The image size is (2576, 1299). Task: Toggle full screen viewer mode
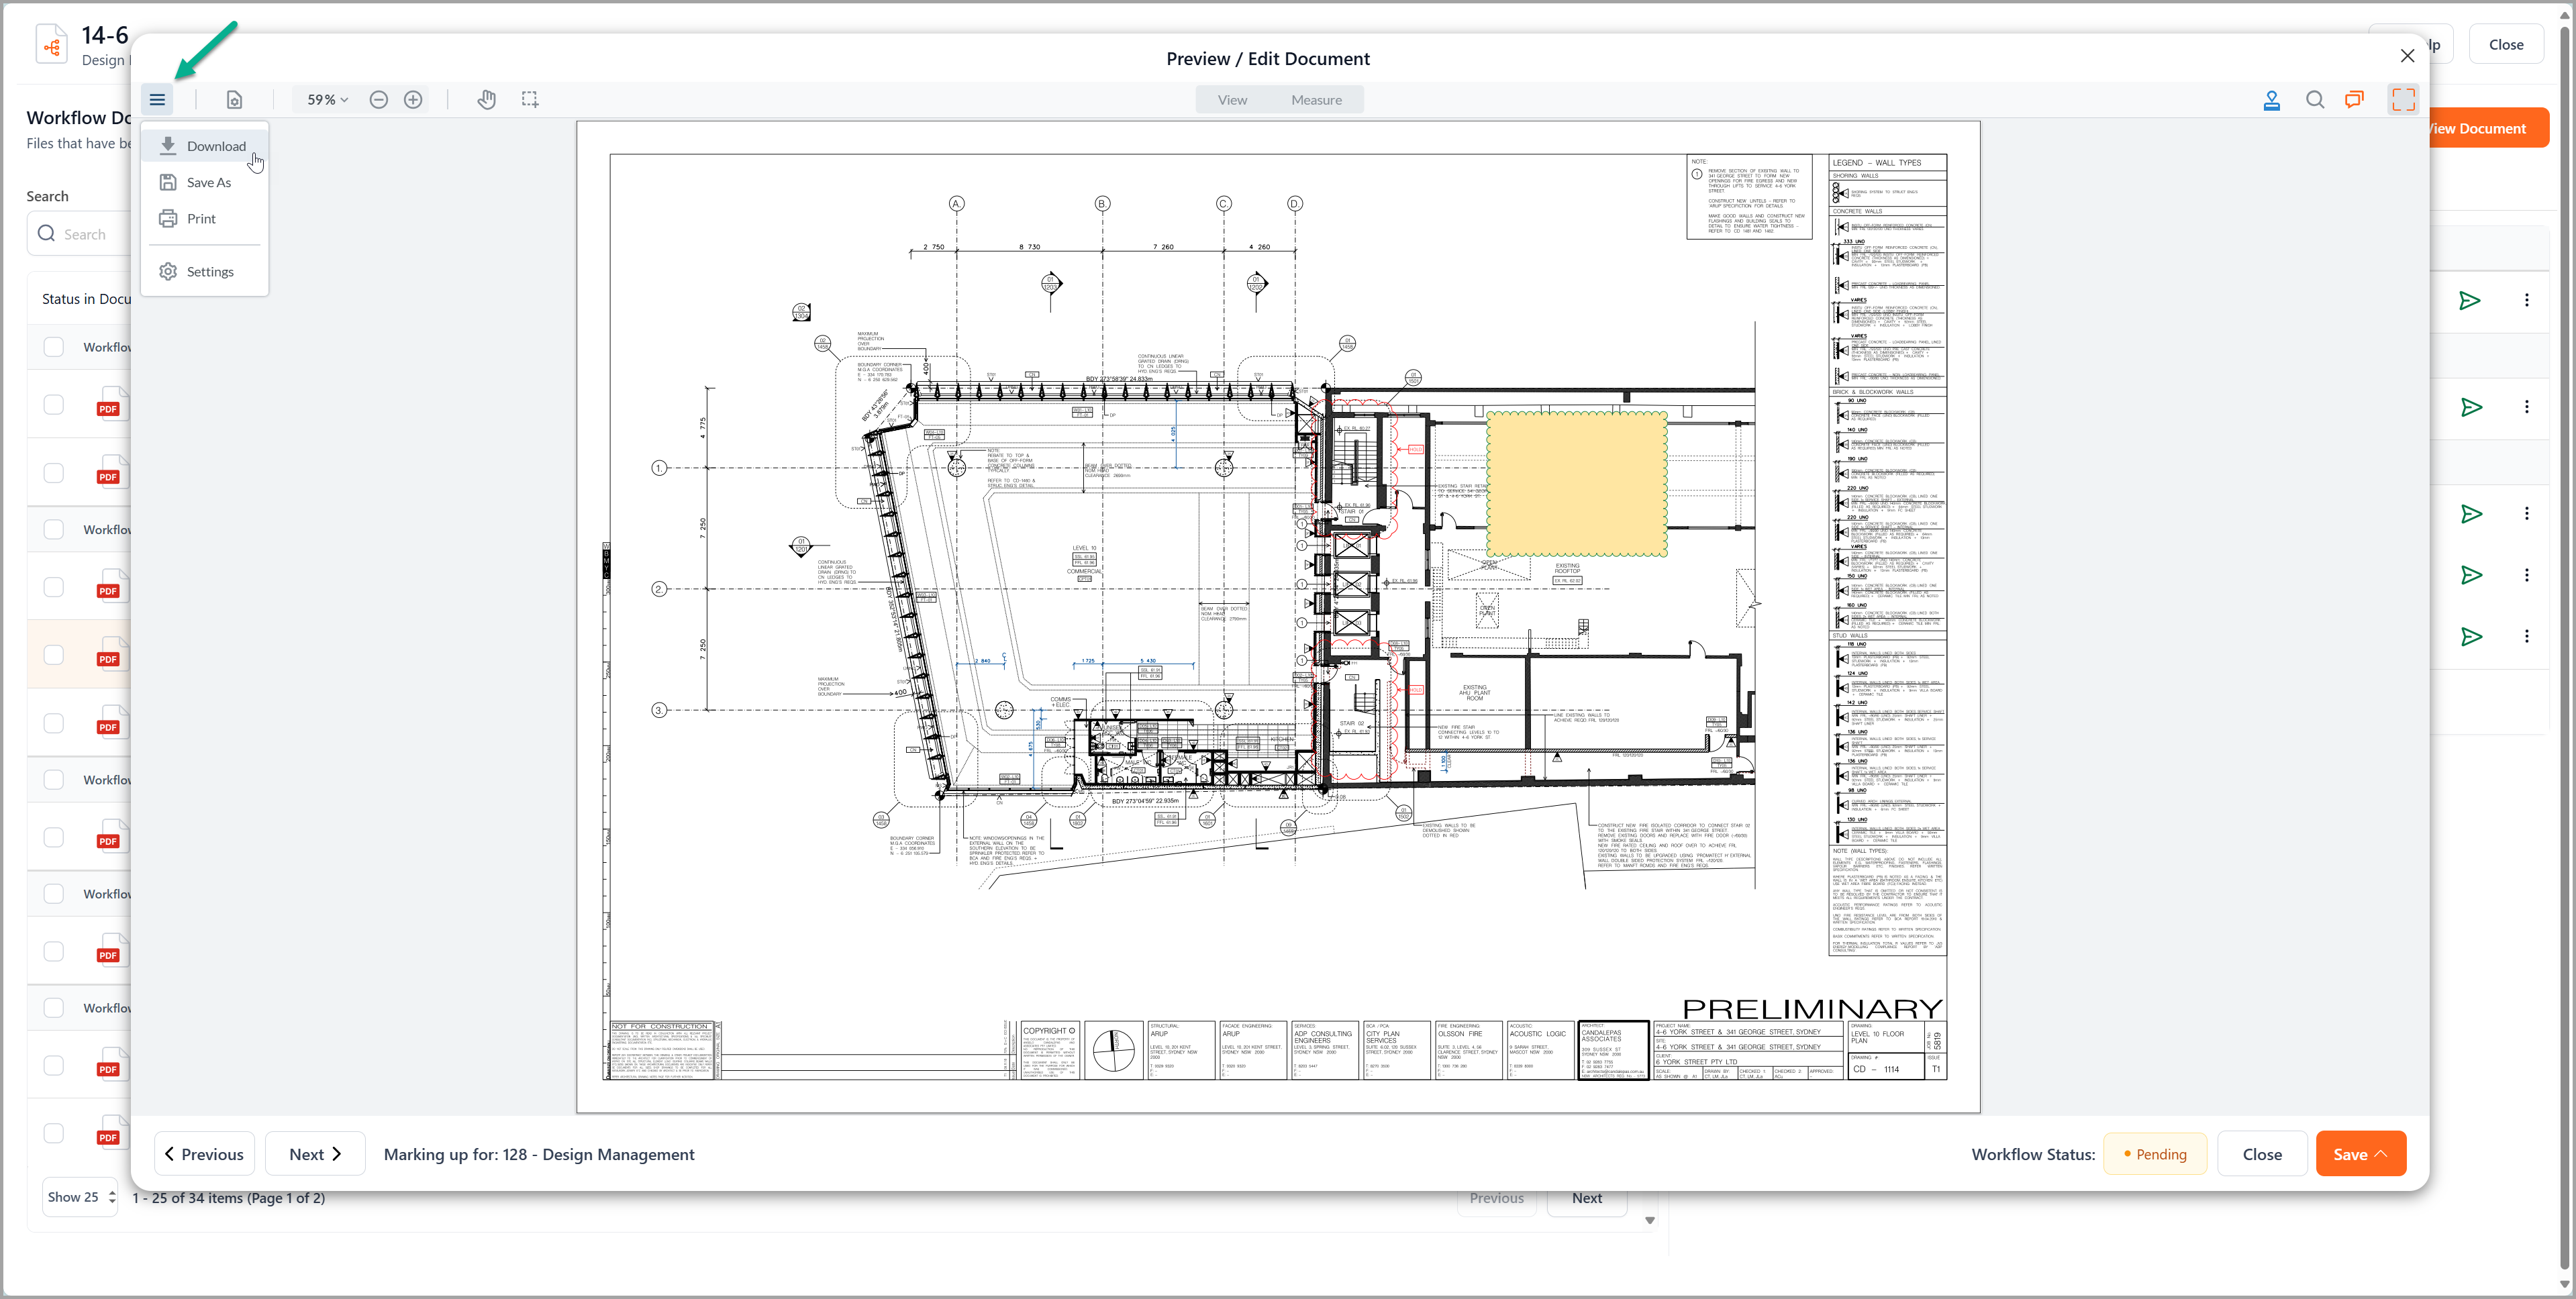click(2404, 100)
